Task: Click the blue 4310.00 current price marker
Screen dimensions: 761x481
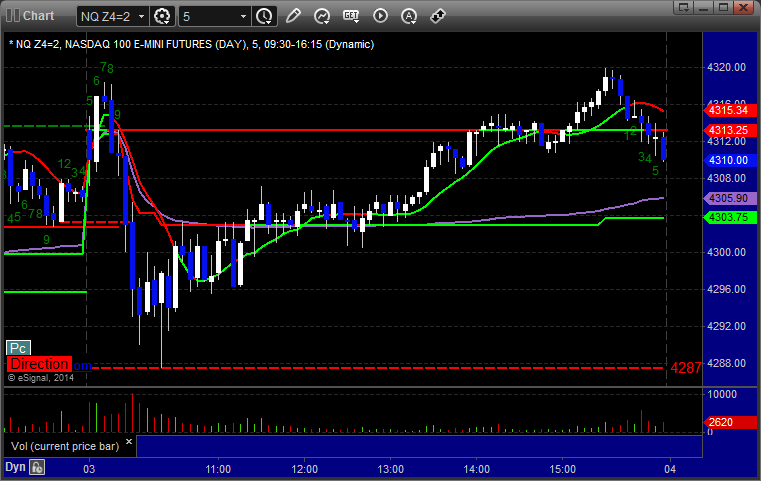Action: pyautogui.click(x=729, y=160)
